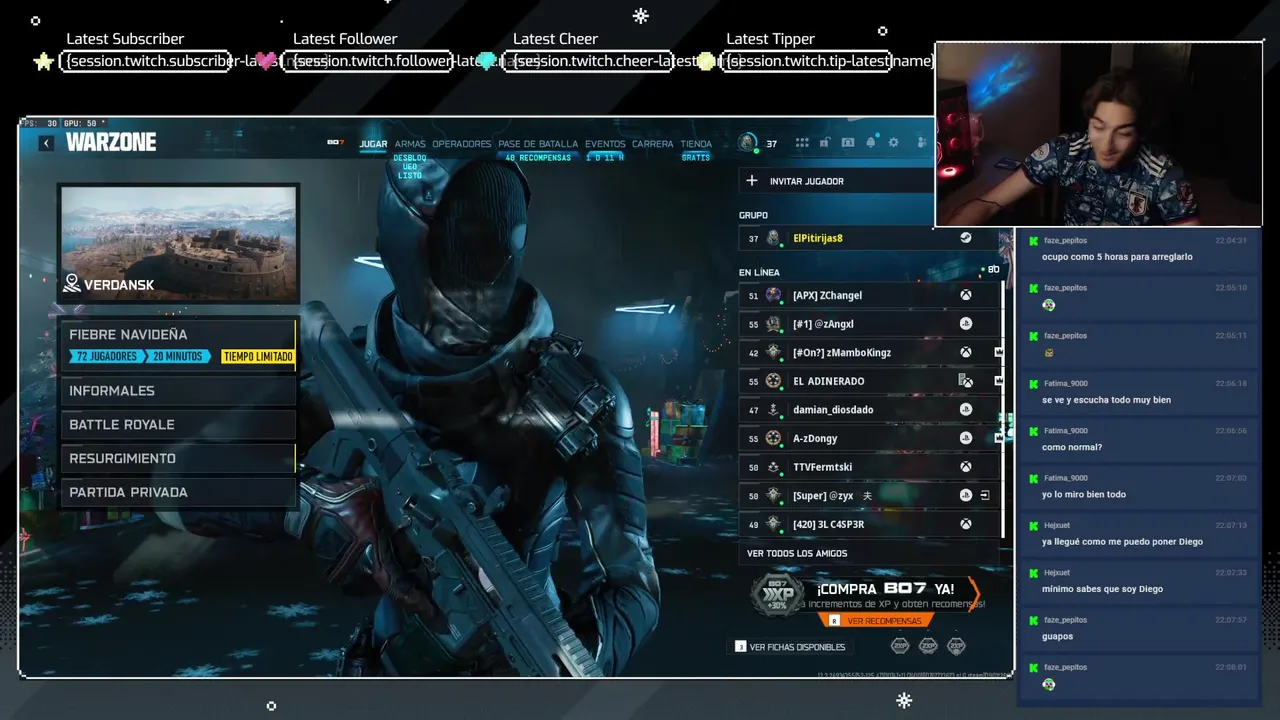Screen dimensions: 1280x720
Task: Click Xbox icon on zMamboKingz row
Action: (966, 352)
